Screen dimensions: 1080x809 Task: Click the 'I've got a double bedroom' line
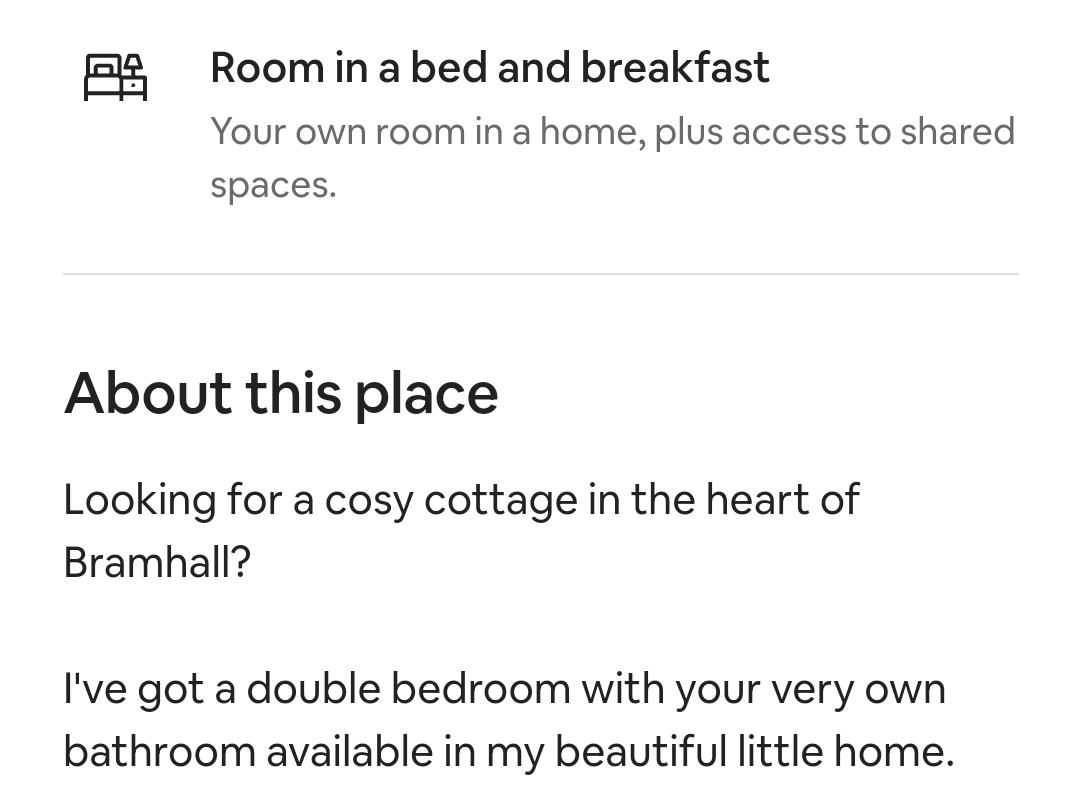(504, 689)
